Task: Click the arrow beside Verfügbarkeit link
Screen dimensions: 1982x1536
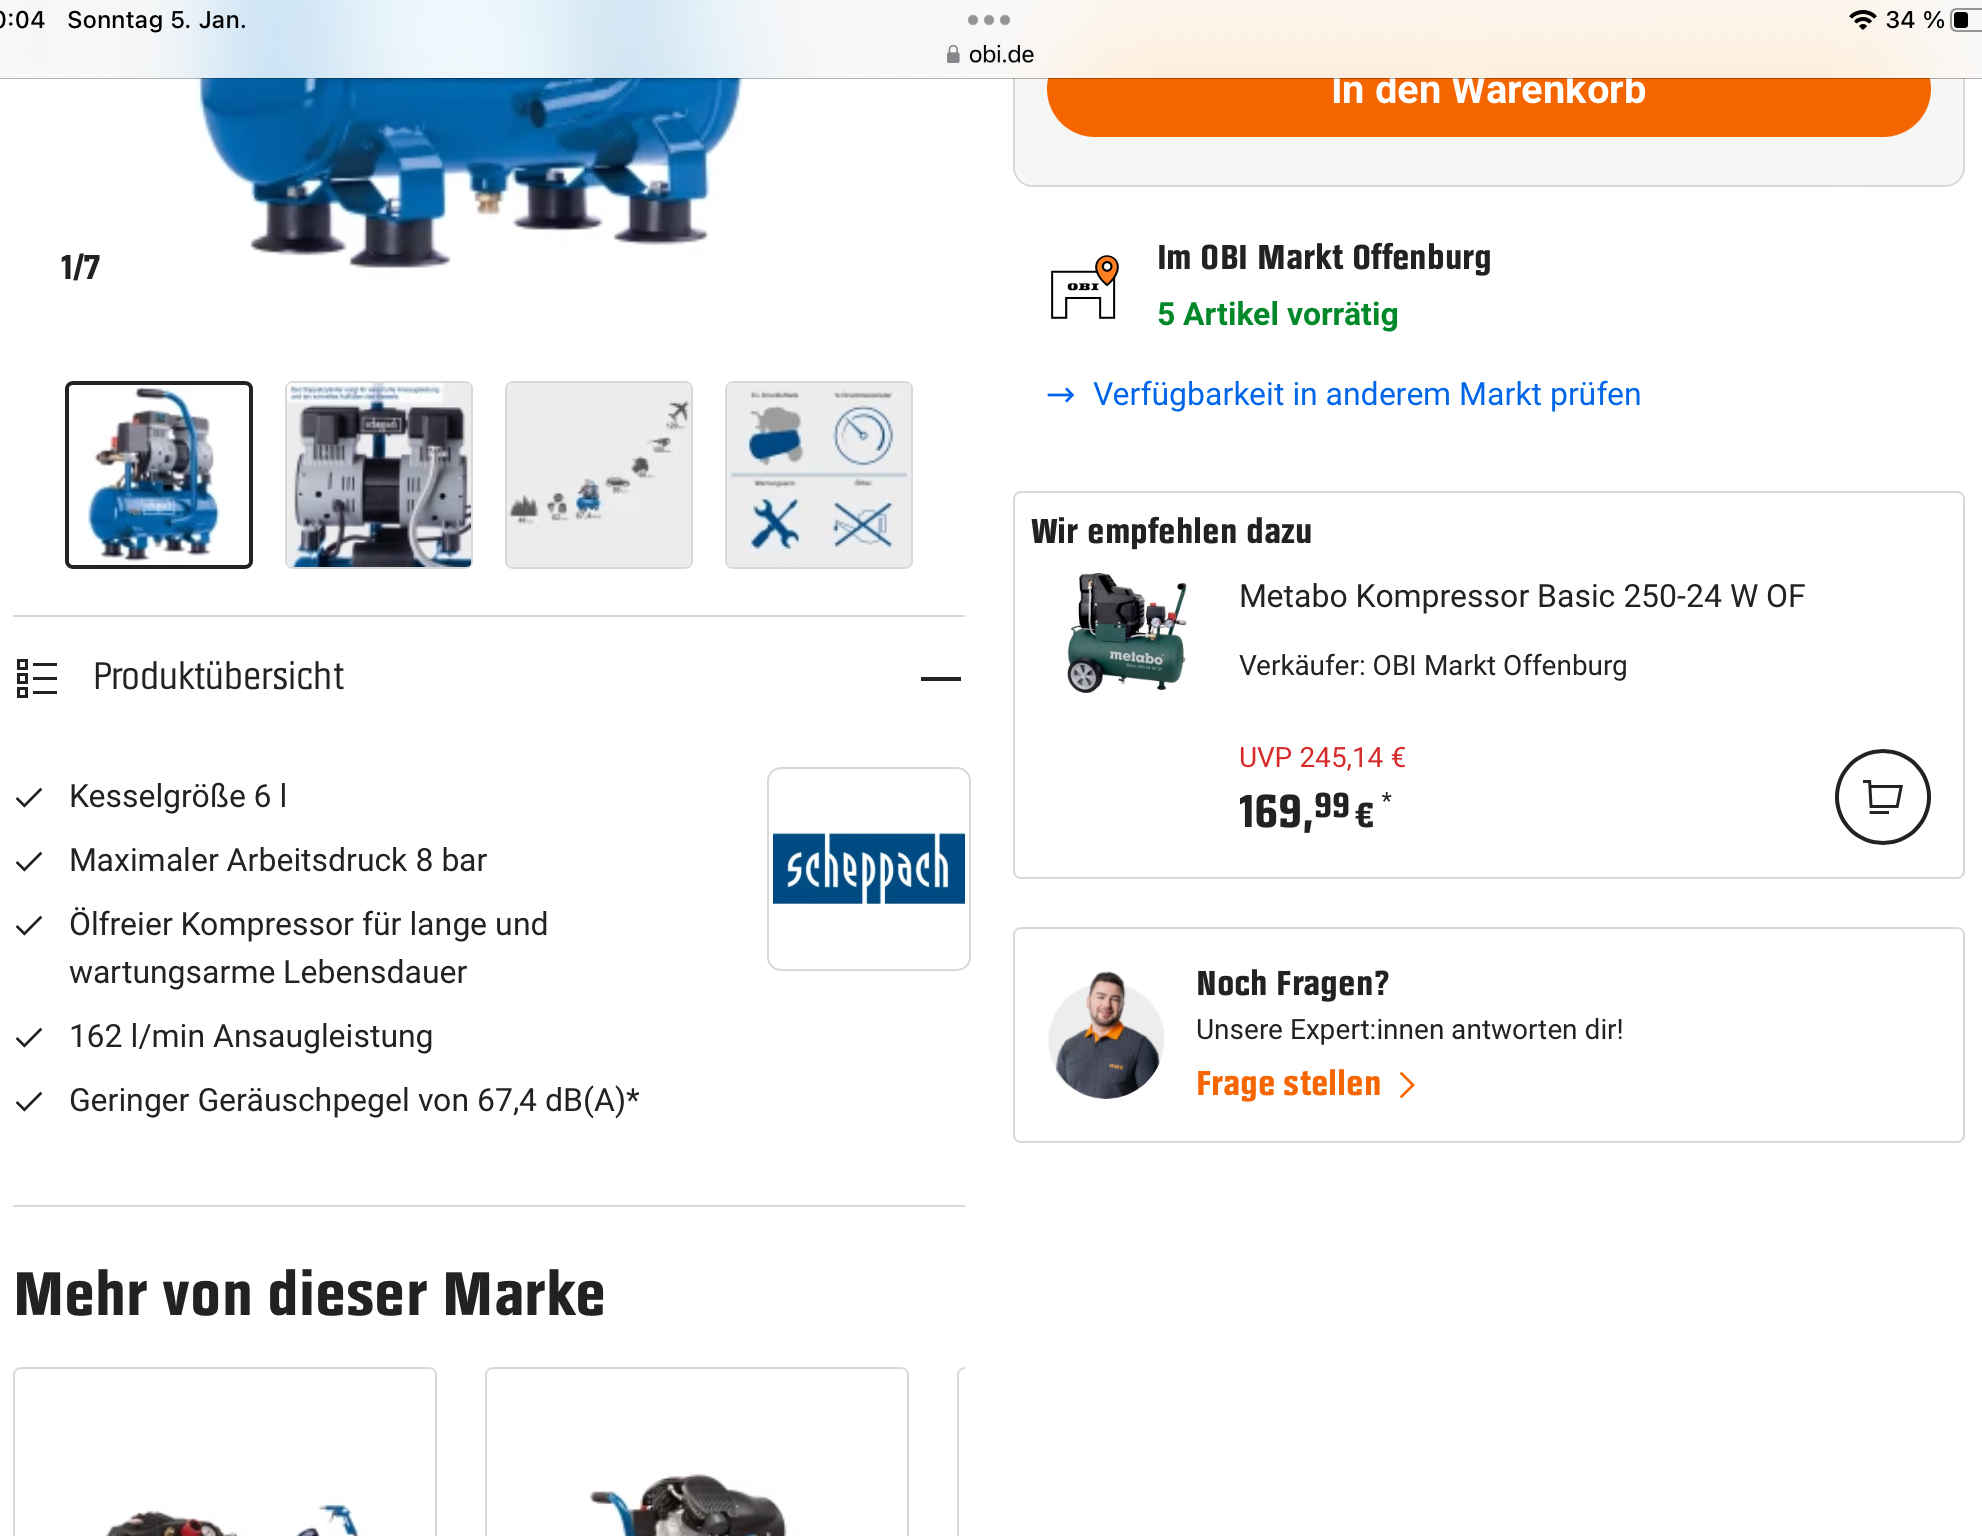Action: [x=1061, y=395]
